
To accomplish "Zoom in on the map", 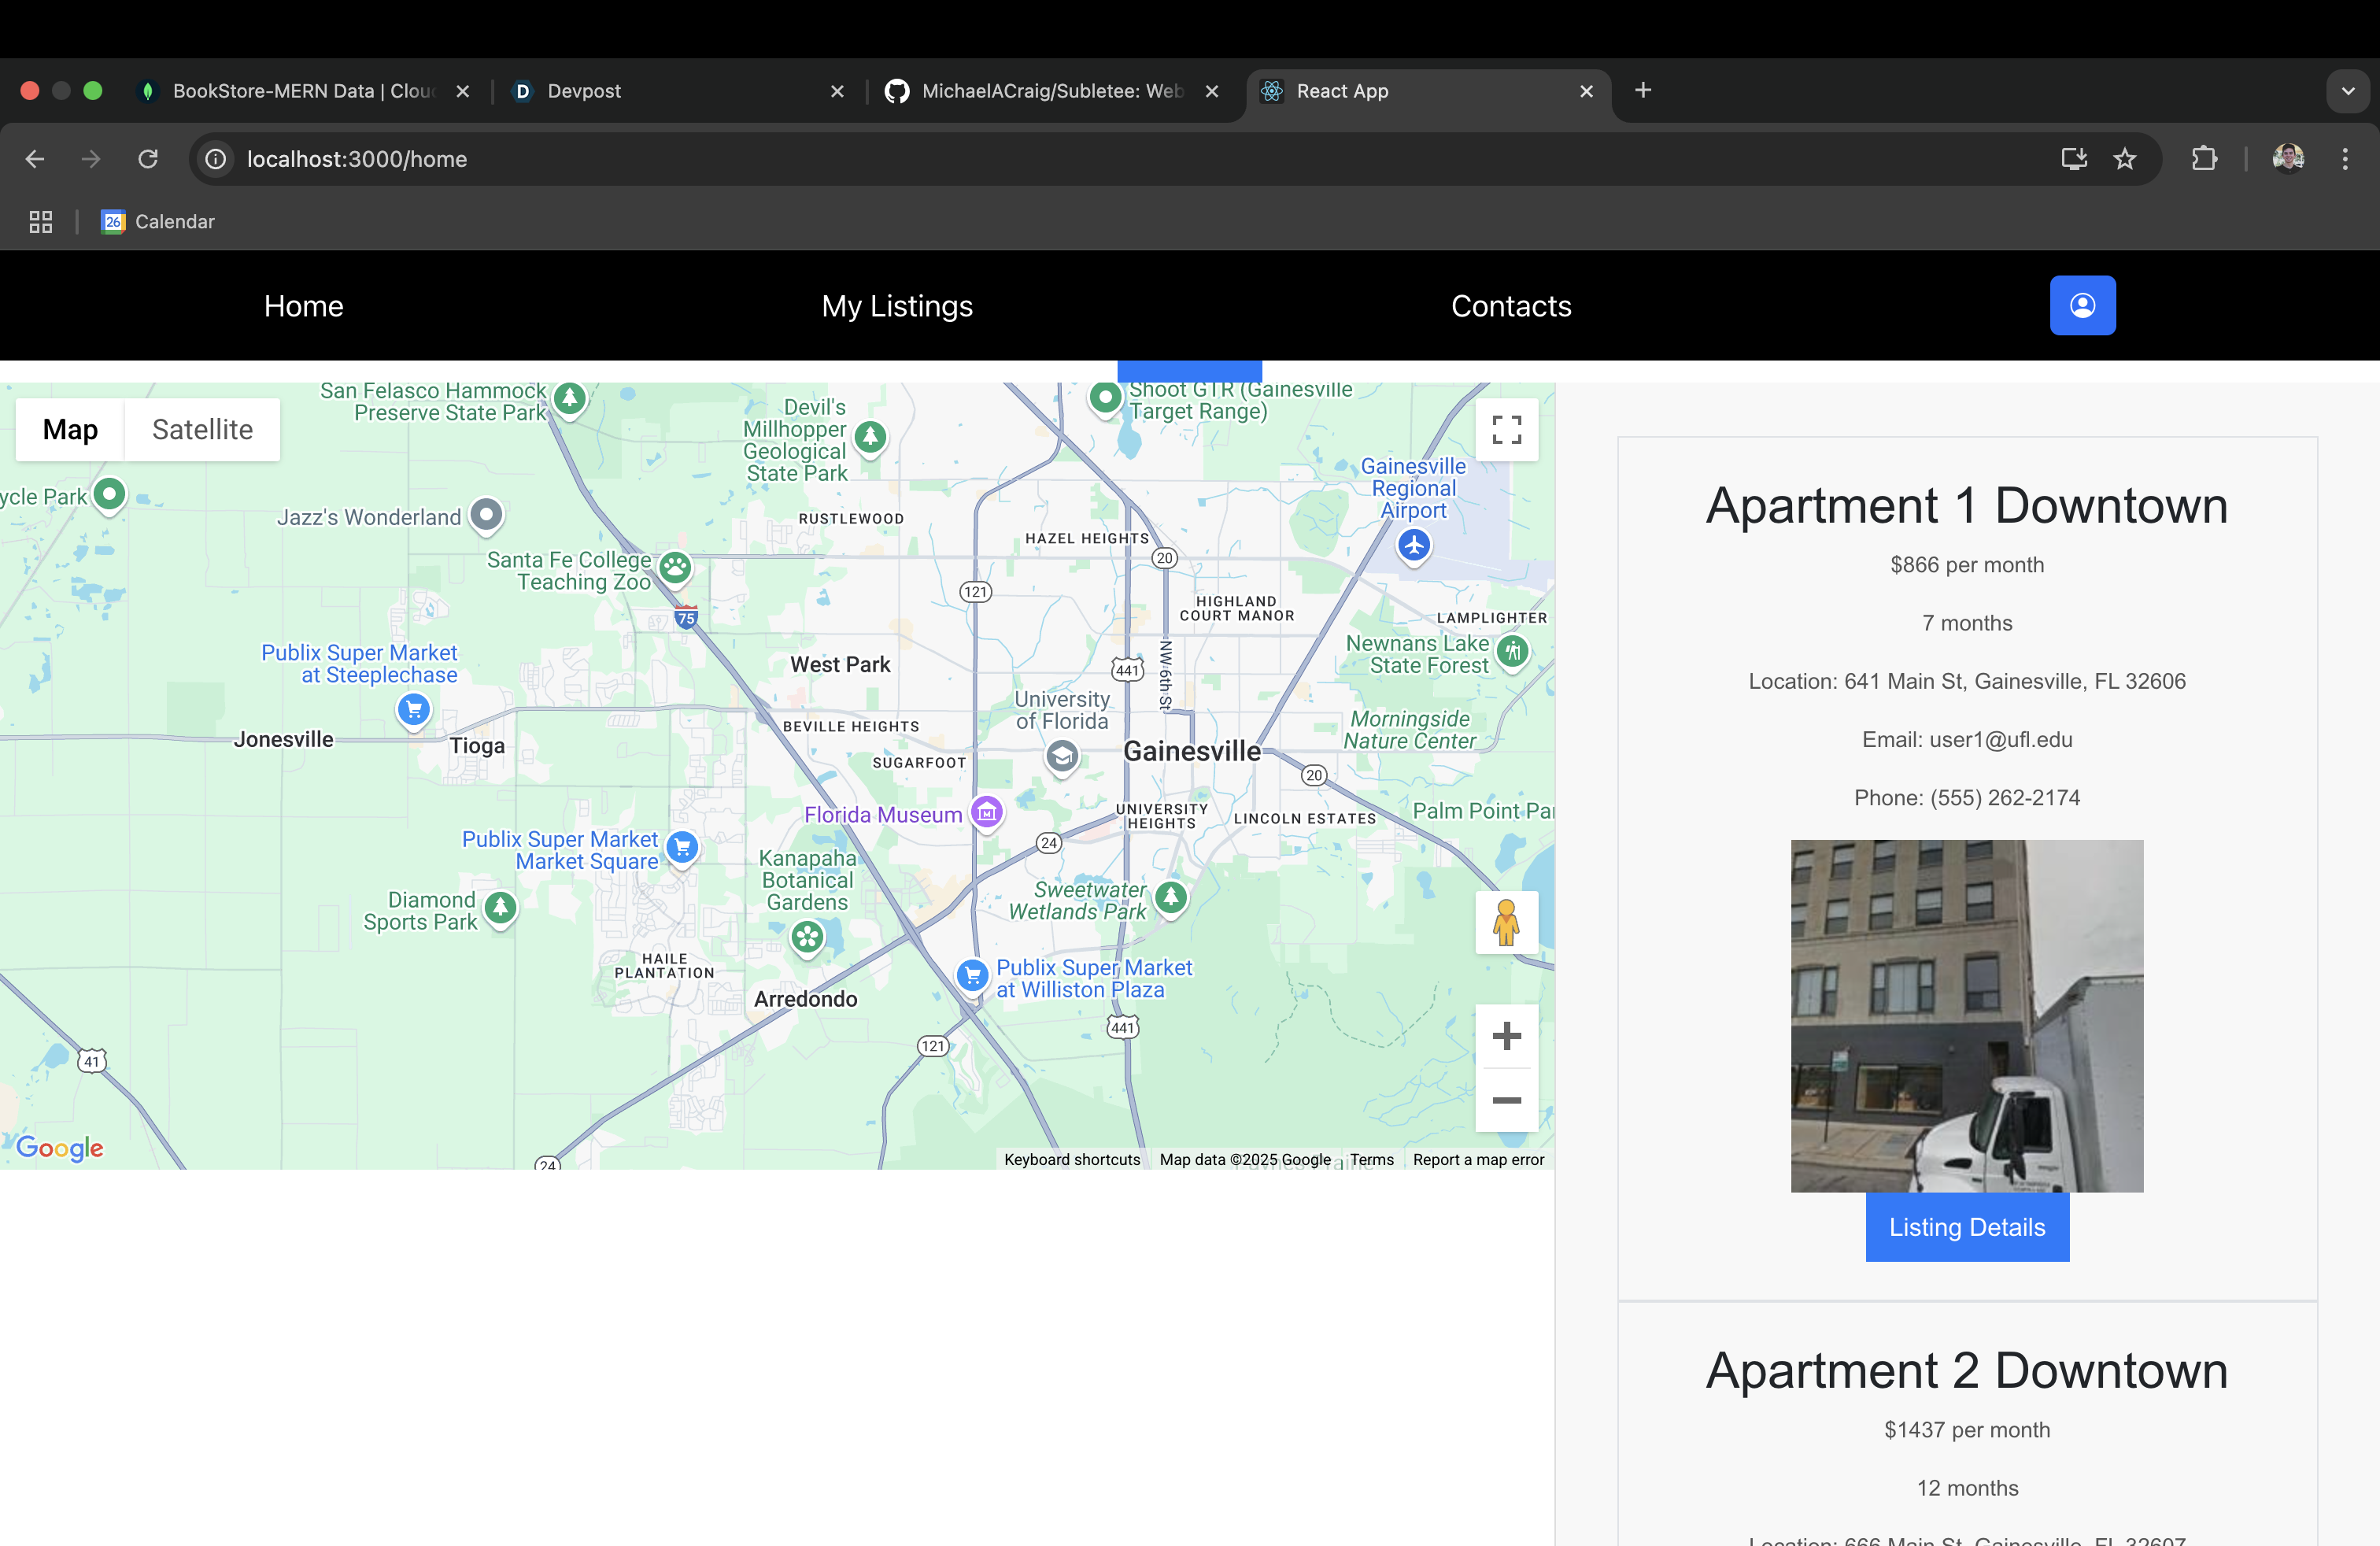I will (1506, 1036).
